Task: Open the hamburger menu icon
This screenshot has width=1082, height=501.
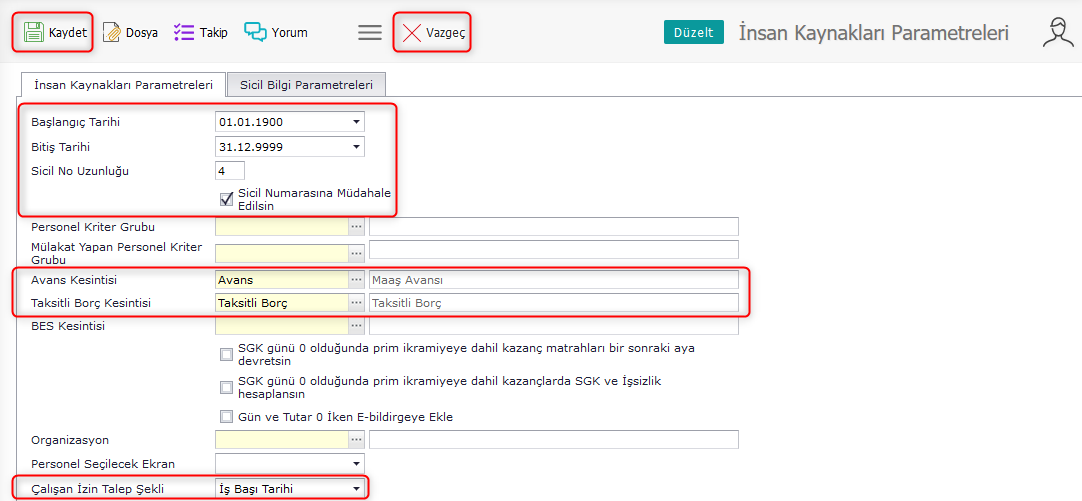Action: [x=370, y=33]
